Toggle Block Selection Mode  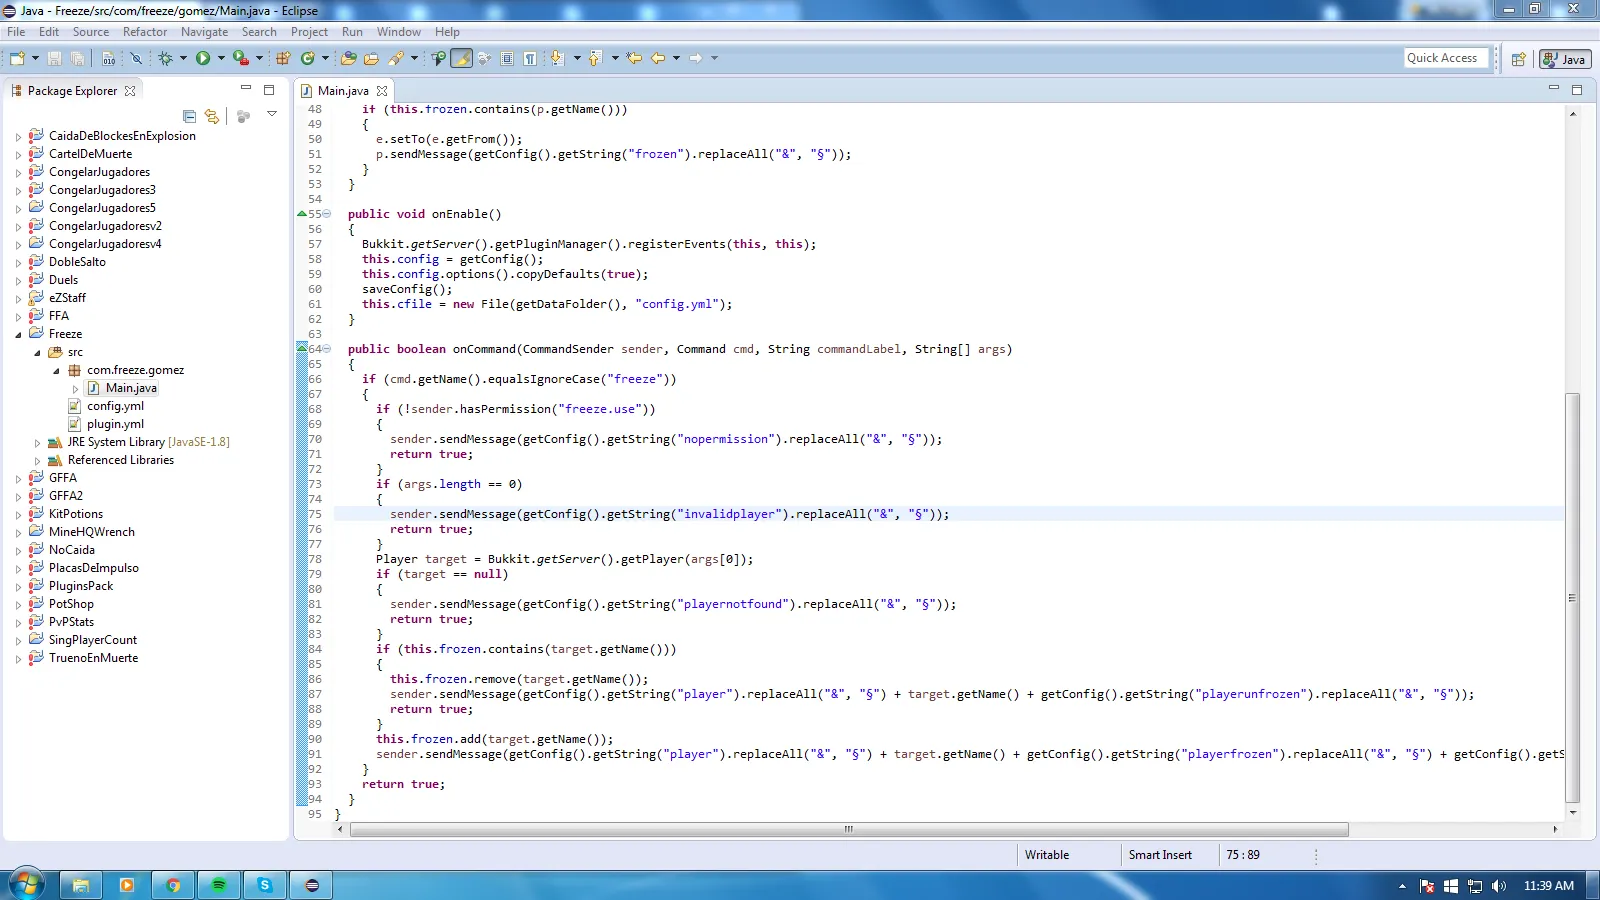pos(507,58)
